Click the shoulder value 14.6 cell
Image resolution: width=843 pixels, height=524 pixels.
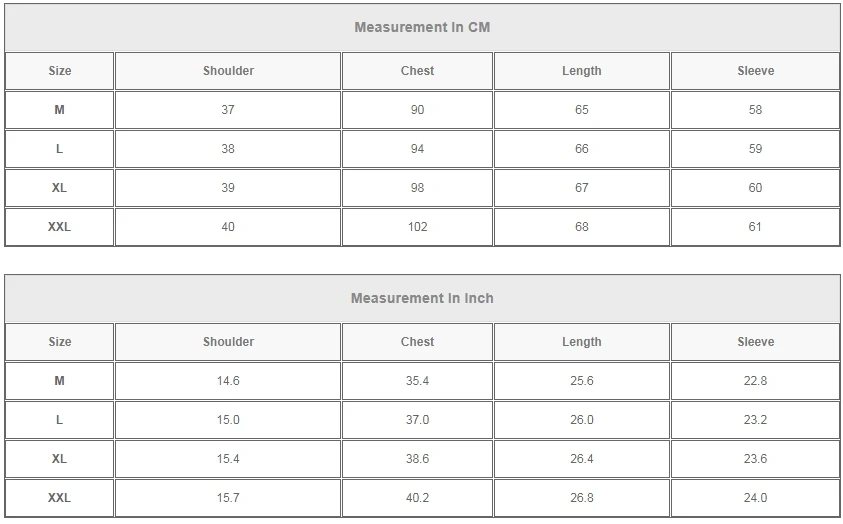point(228,381)
